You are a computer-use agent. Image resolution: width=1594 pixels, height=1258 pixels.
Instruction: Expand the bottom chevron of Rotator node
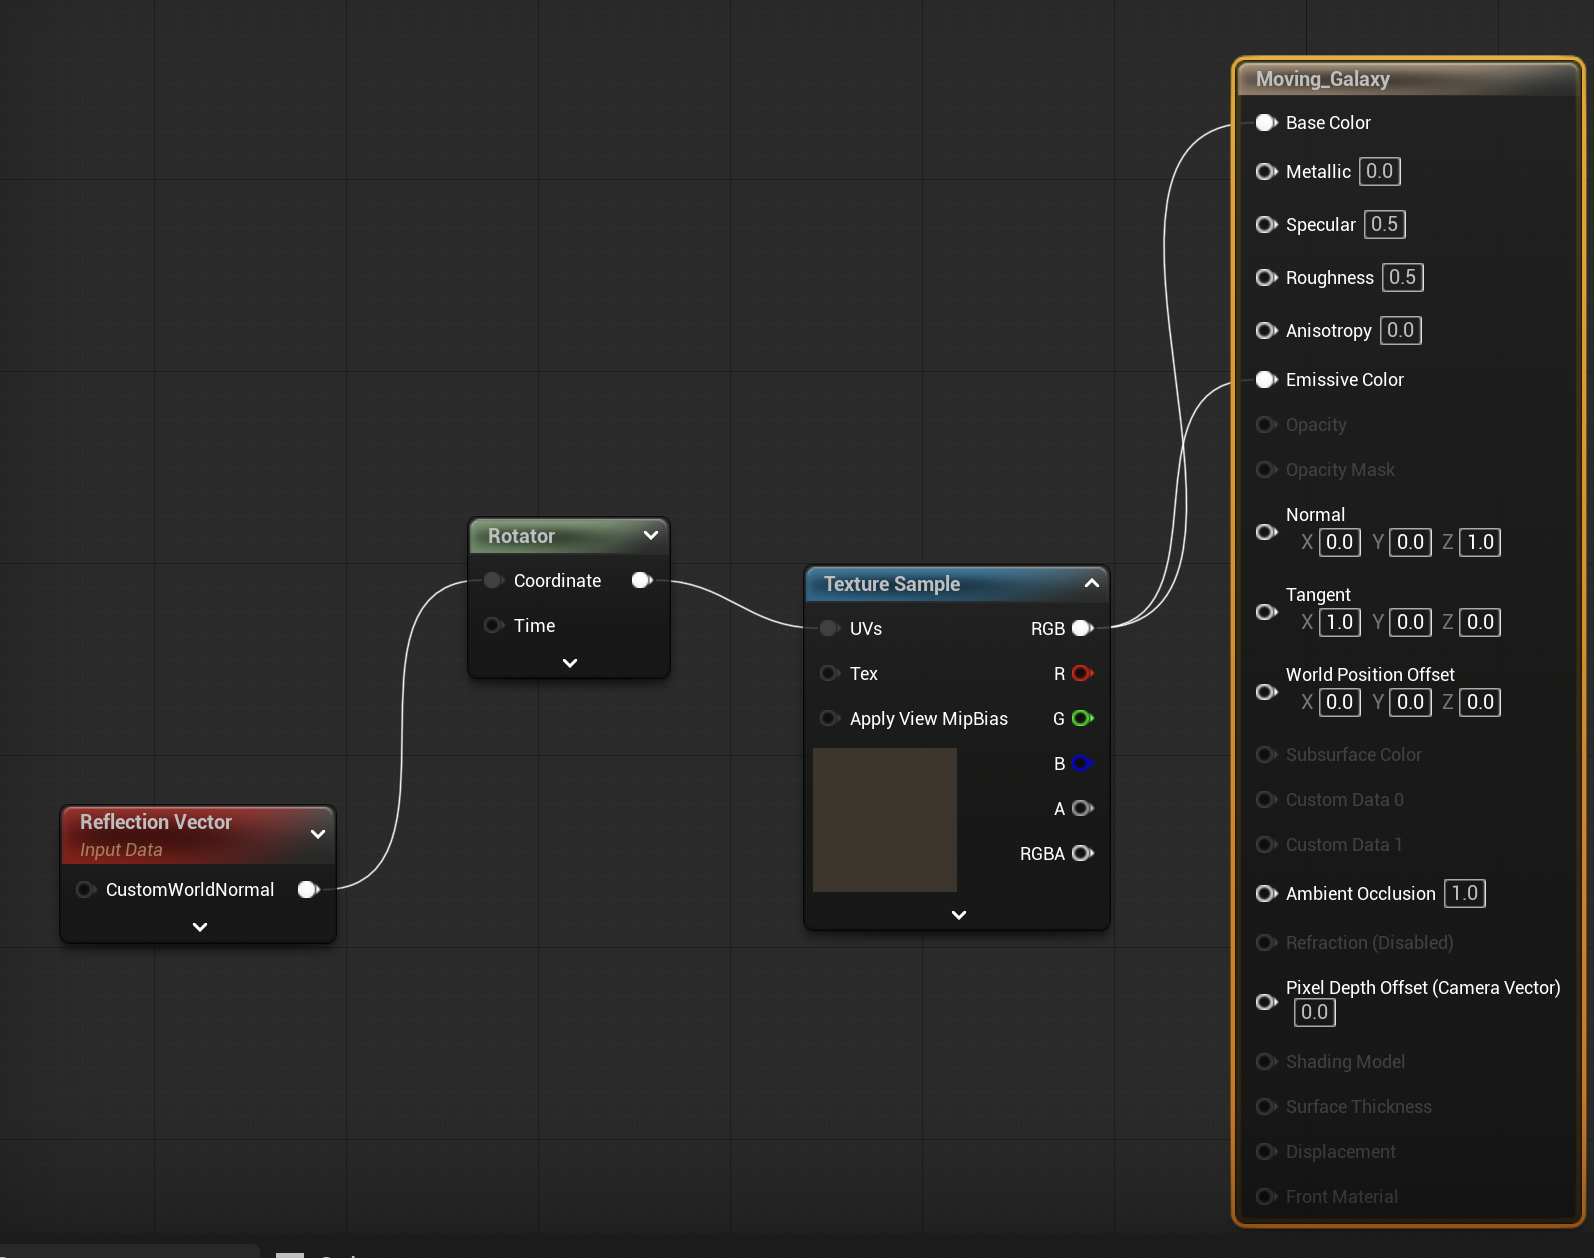pyautogui.click(x=570, y=663)
